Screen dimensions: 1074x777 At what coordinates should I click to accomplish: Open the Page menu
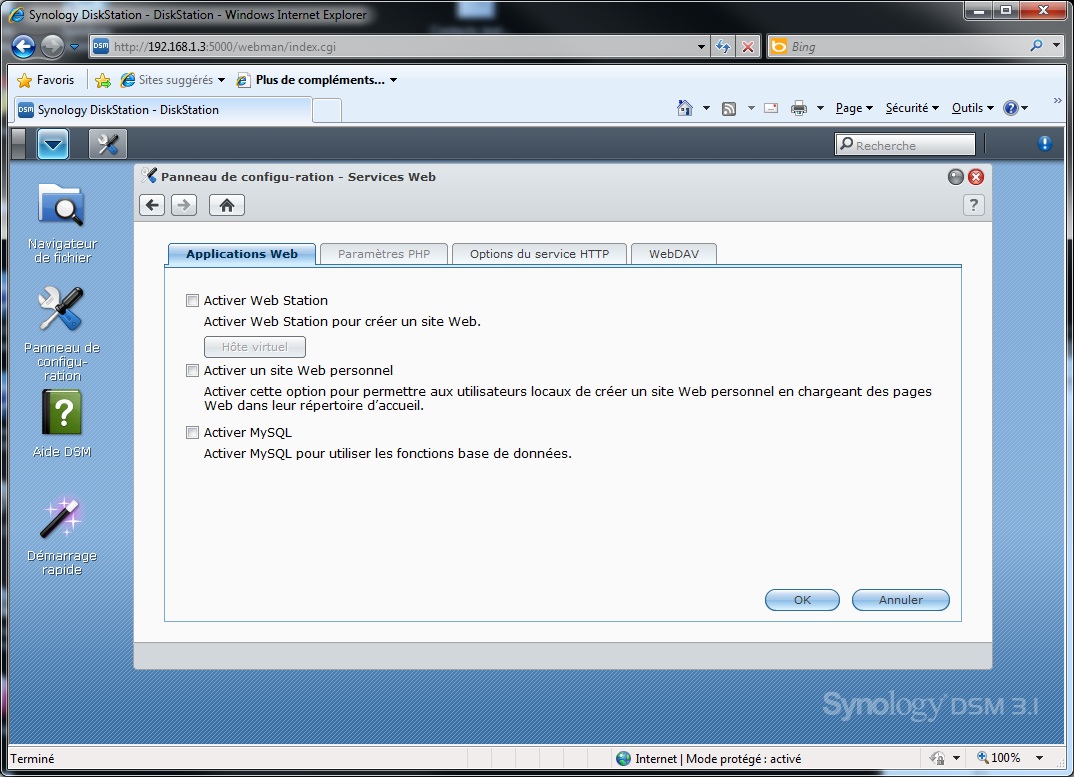click(854, 108)
